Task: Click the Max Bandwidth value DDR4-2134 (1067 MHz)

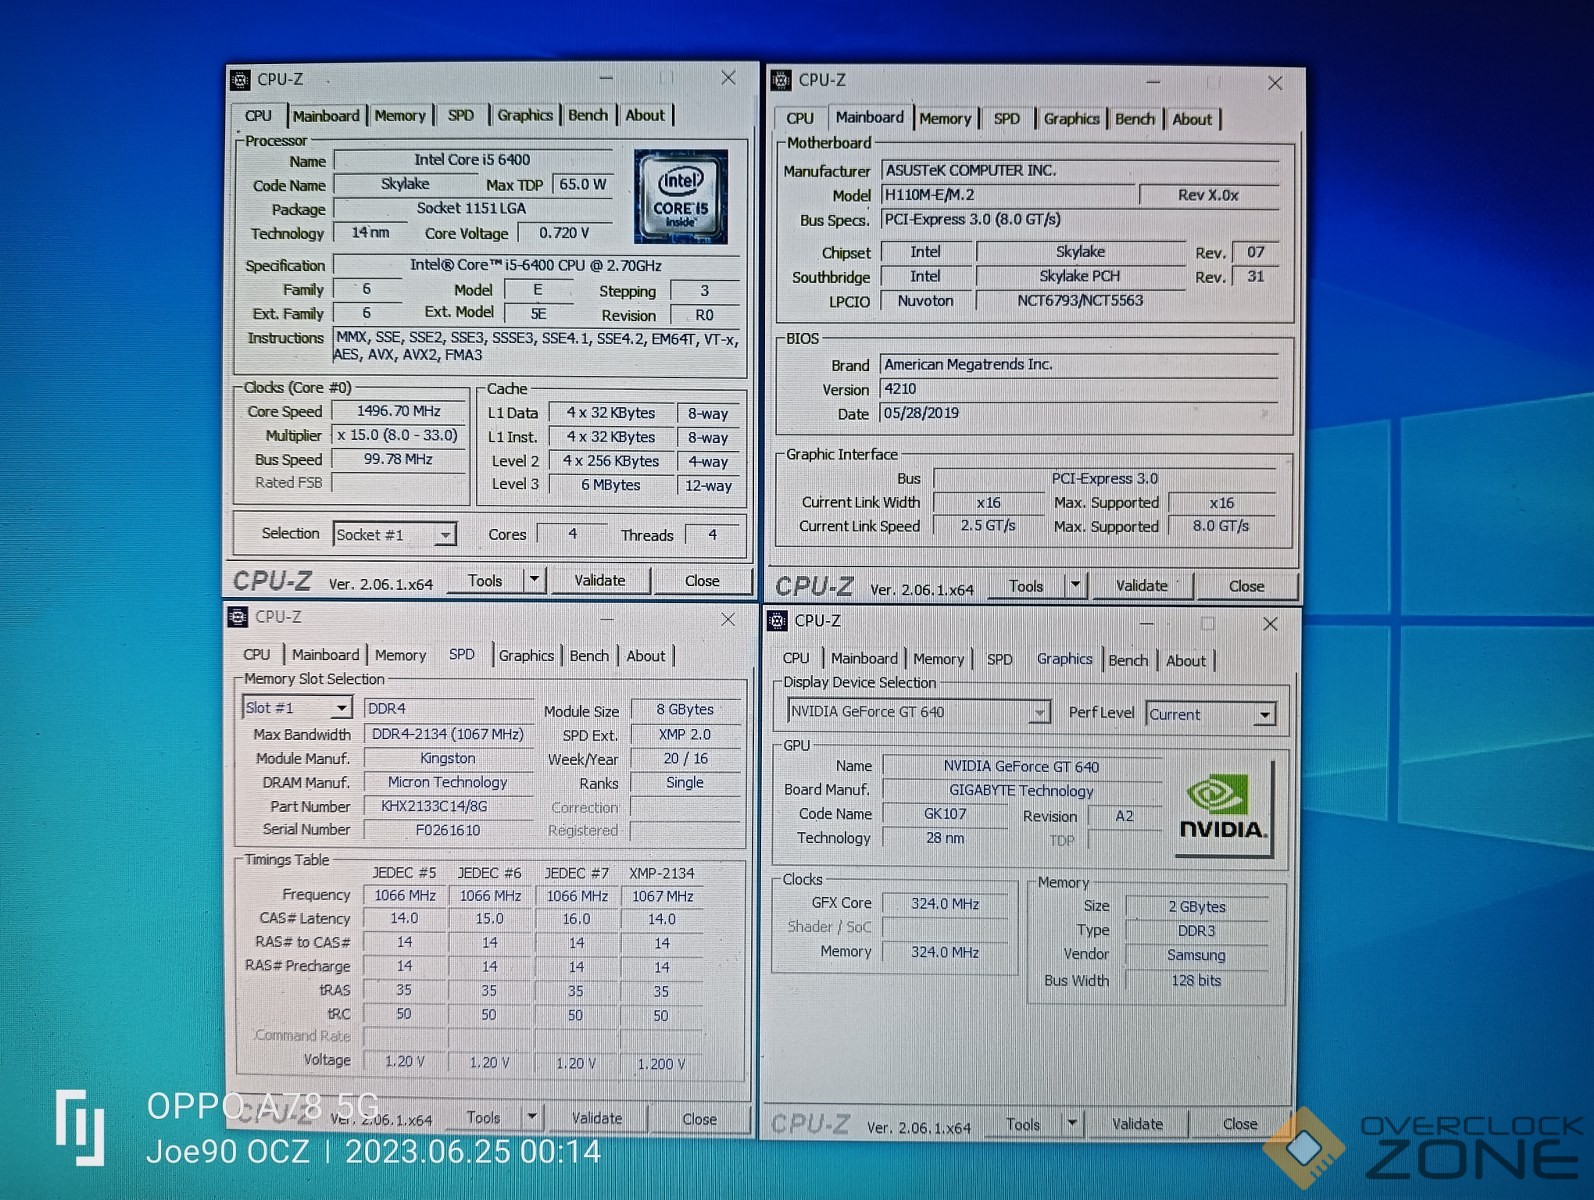Action: point(448,734)
